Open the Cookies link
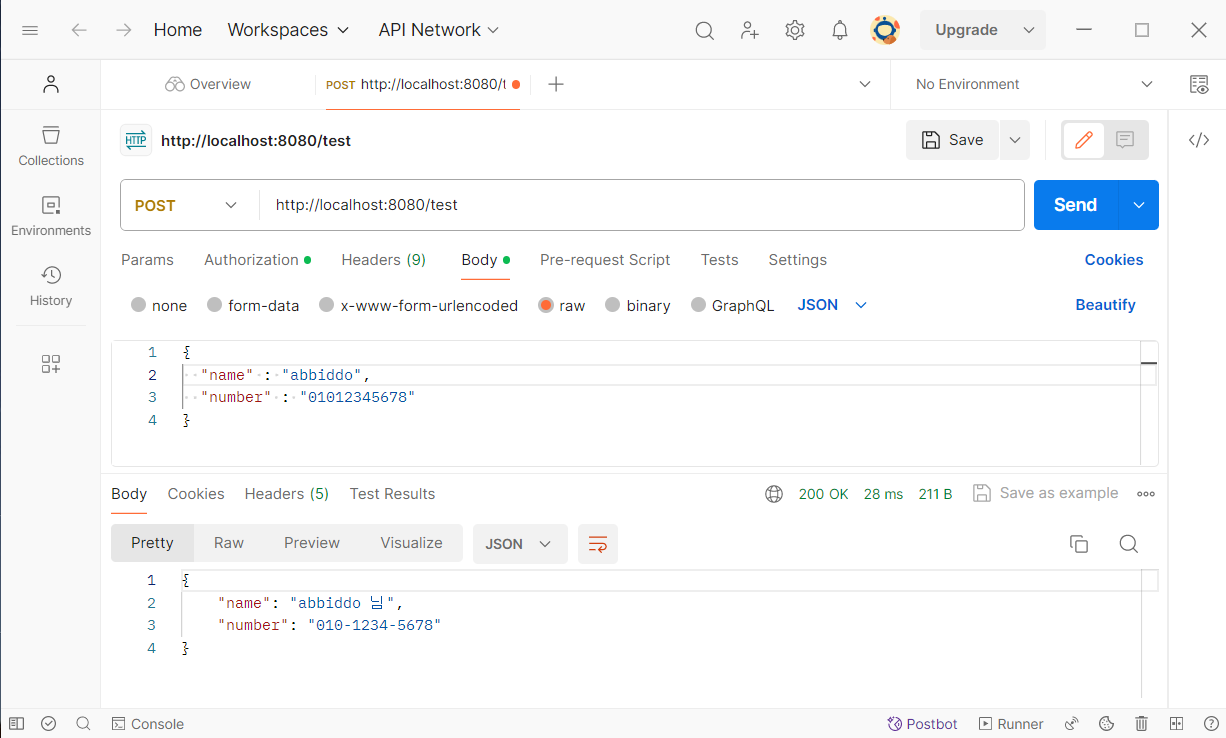This screenshot has height=738, width=1226. tap(1114, 260)
